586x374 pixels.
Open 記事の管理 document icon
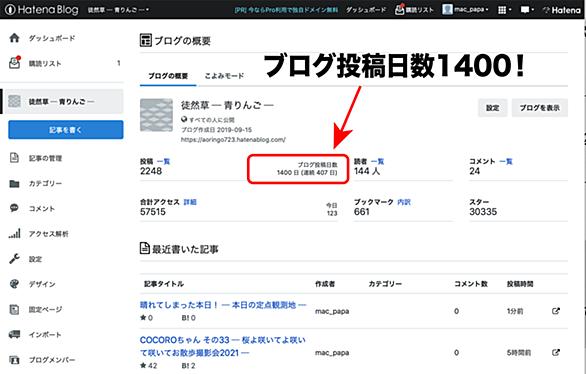[x=14, y=158]
